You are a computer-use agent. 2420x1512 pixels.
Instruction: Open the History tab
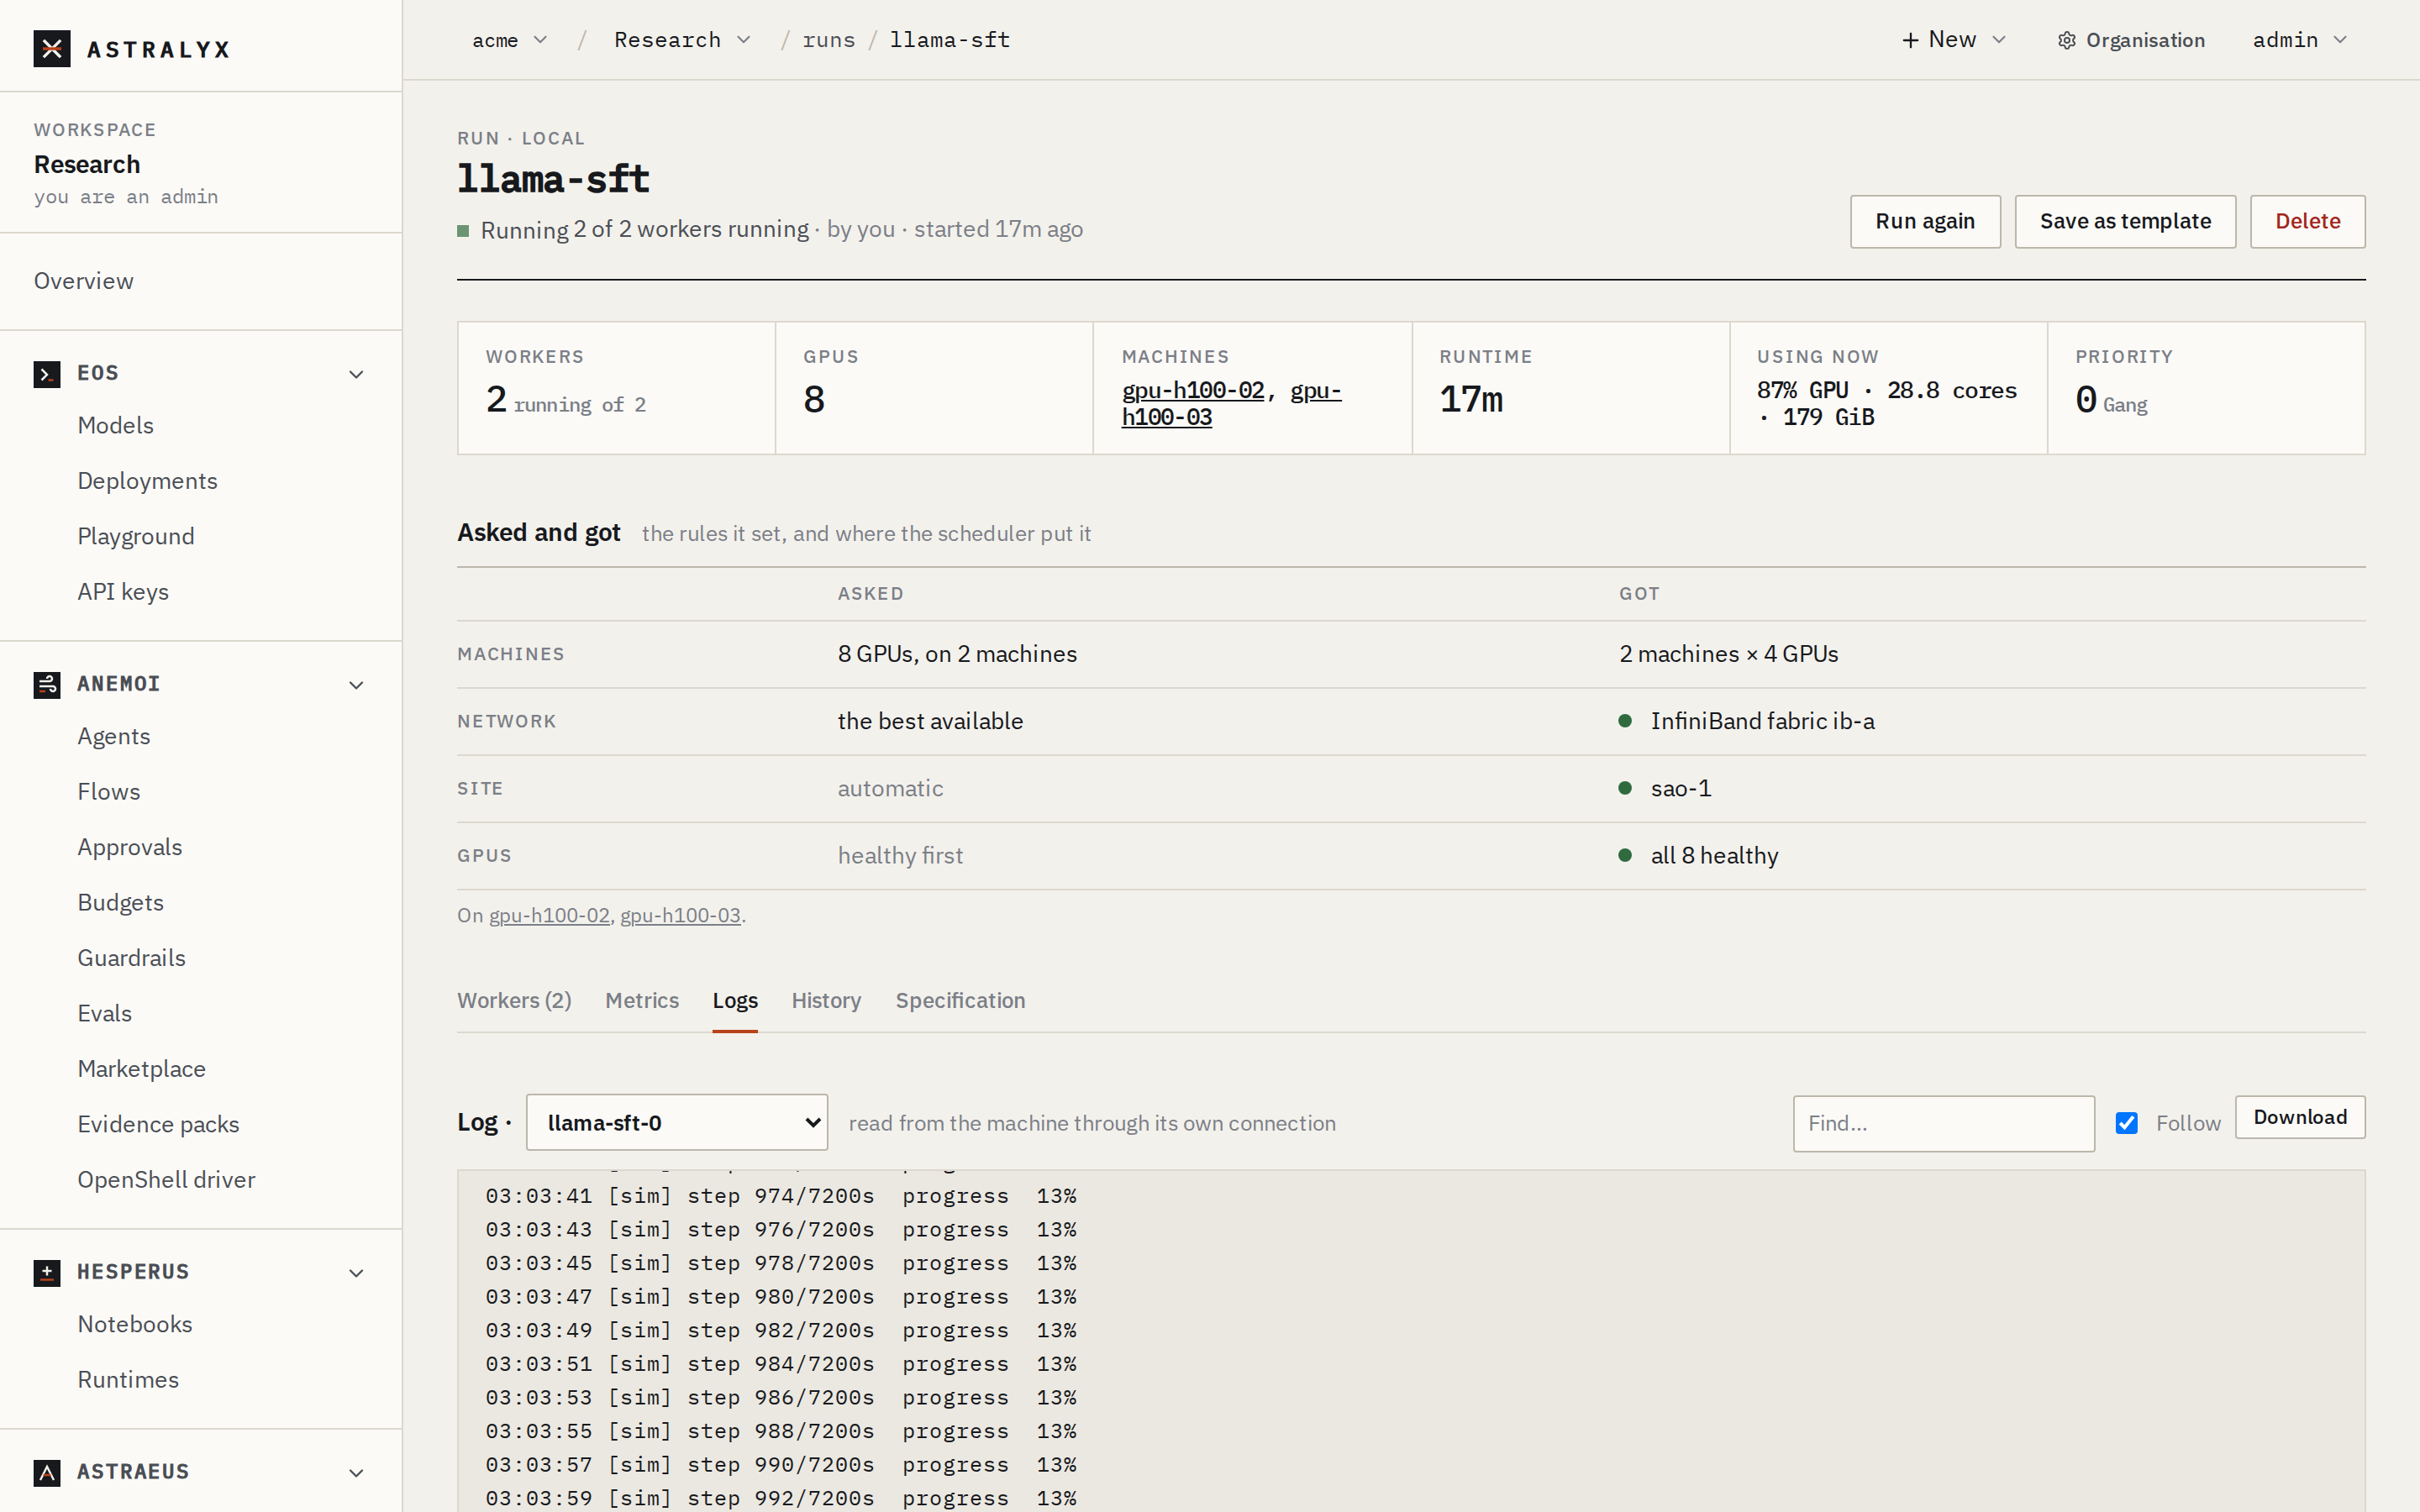tap(826, 1000)
